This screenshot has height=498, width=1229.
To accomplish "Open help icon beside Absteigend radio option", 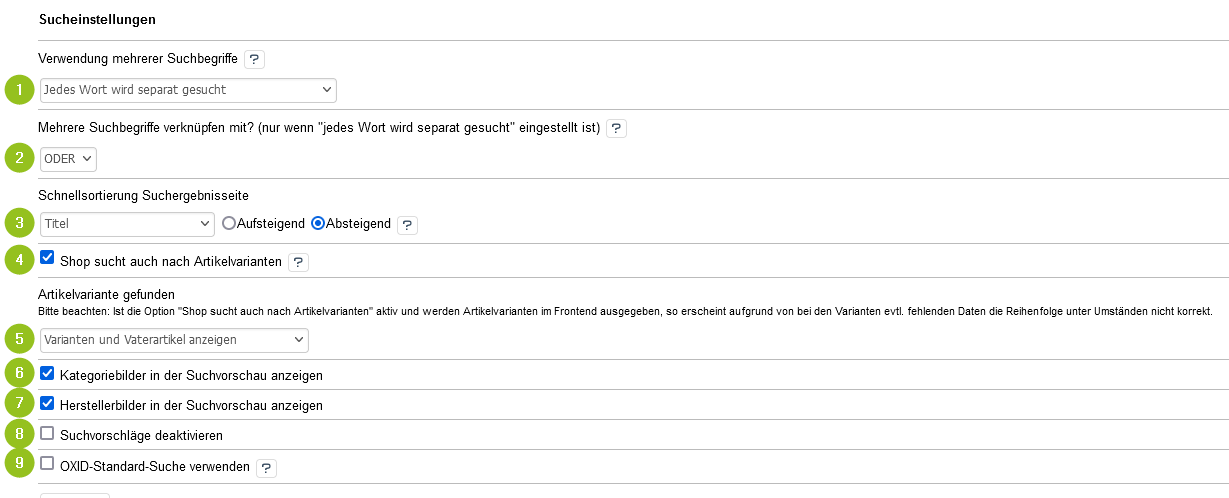I will pos(407,225).
